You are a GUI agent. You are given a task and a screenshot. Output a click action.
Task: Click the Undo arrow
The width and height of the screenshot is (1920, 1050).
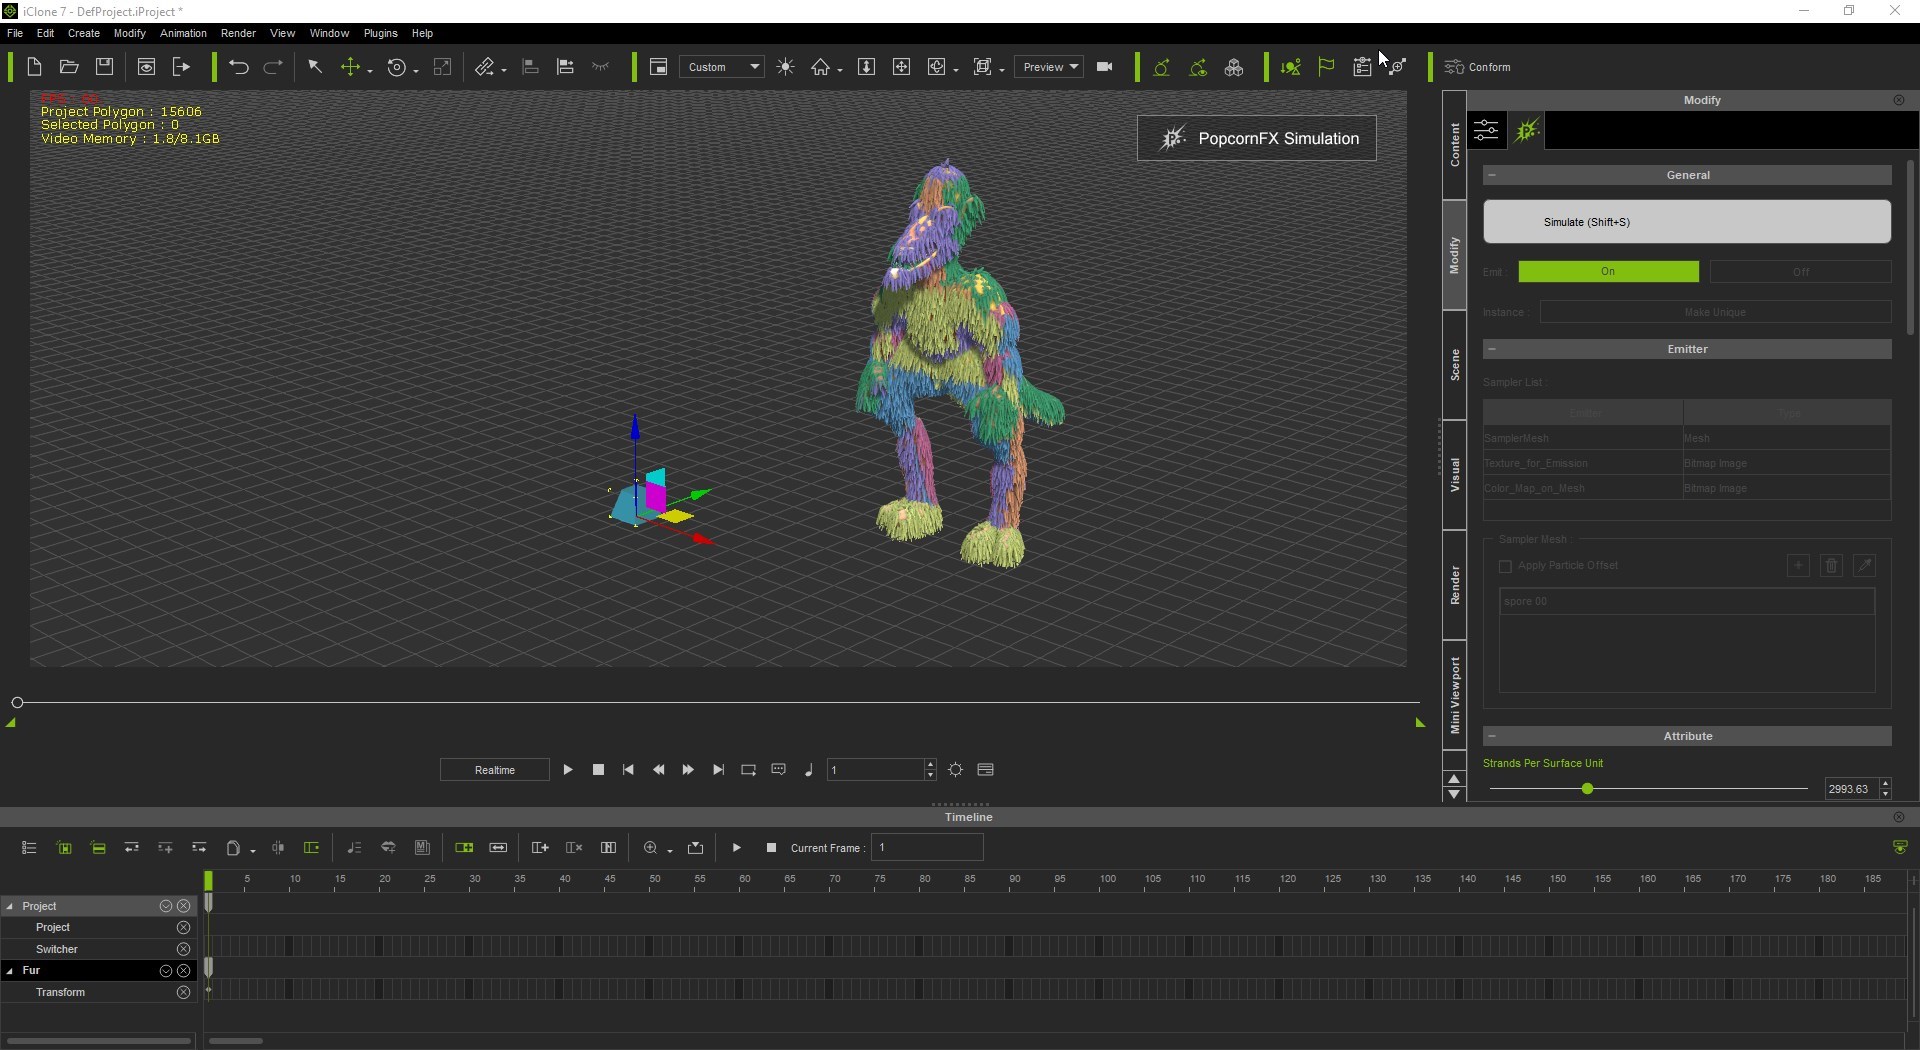(238, 67)
